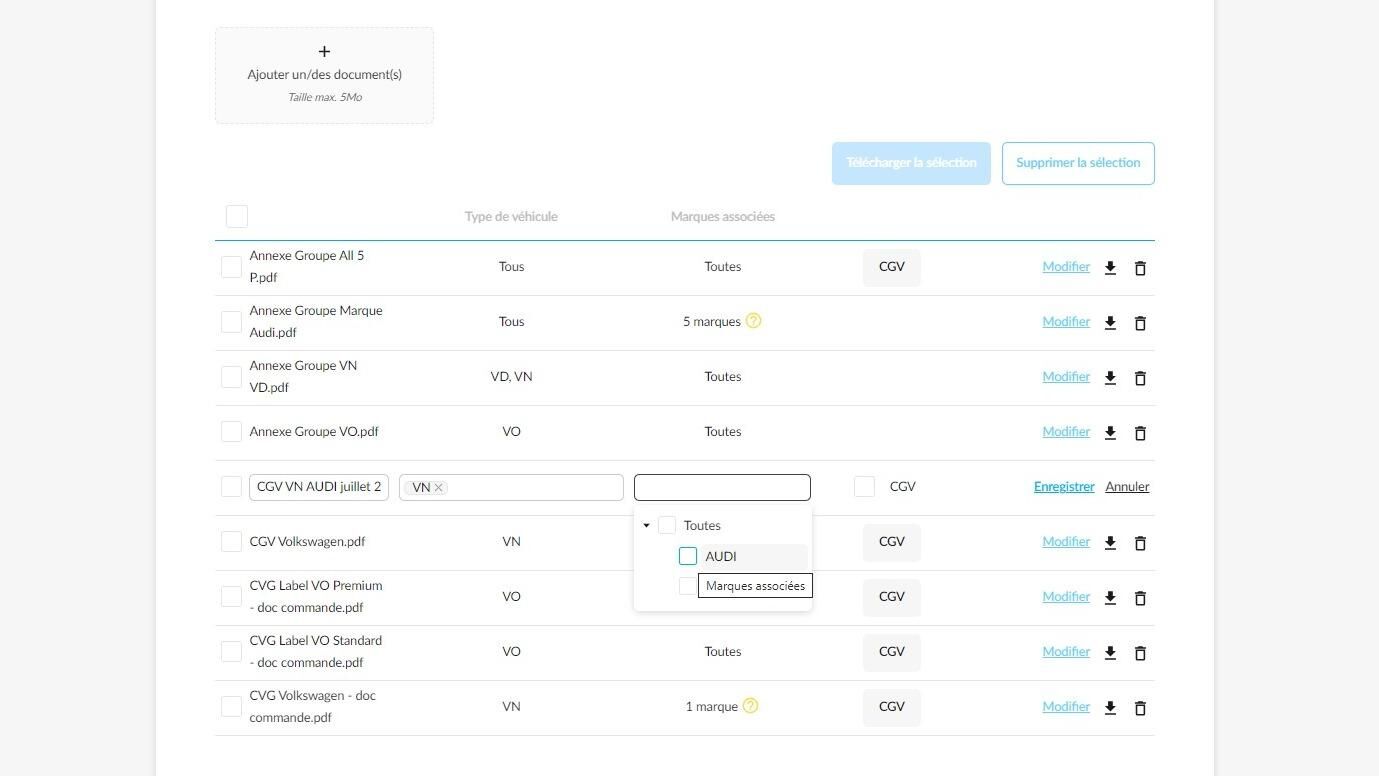Download Annexe Groupe All 5 P.pdf
Viewport: 1379px width, 776px height.
[x=1110, y=268]
